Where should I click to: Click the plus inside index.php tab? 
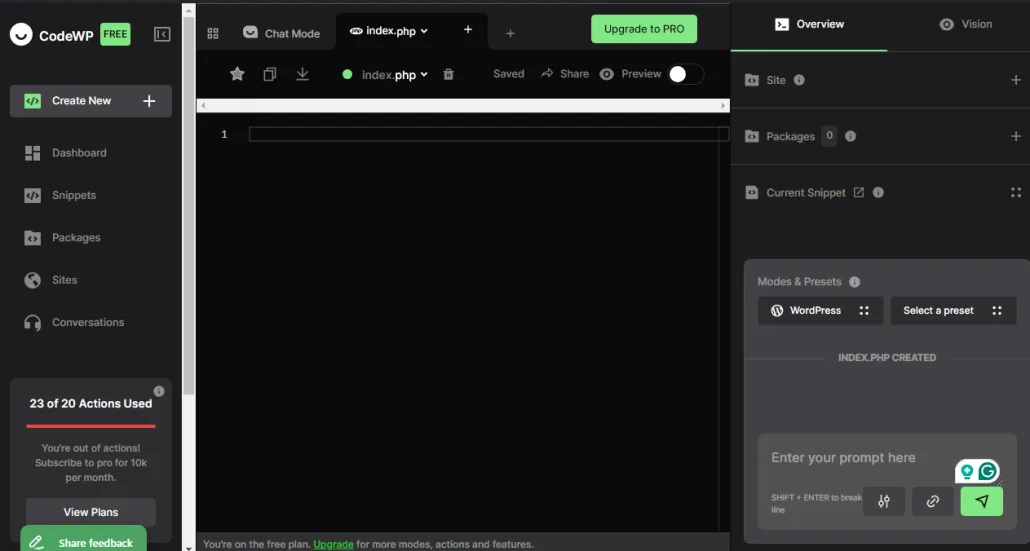[x=468, y=30]
